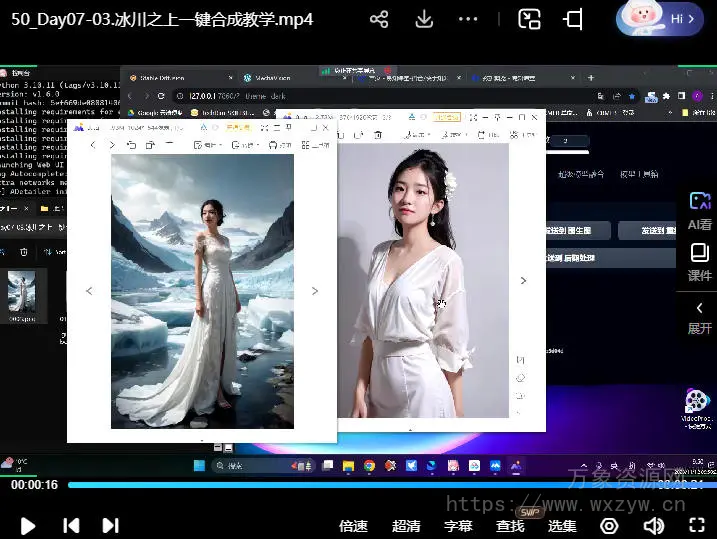Toggle 字幕 subtitles

[x=458, y=526]
